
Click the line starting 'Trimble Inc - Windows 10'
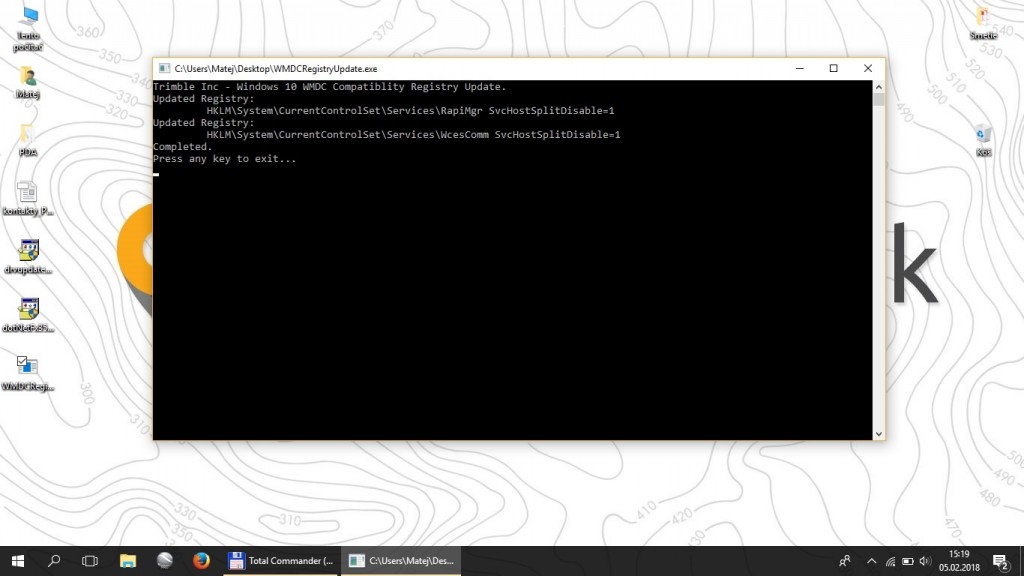[x=330, y=87]
